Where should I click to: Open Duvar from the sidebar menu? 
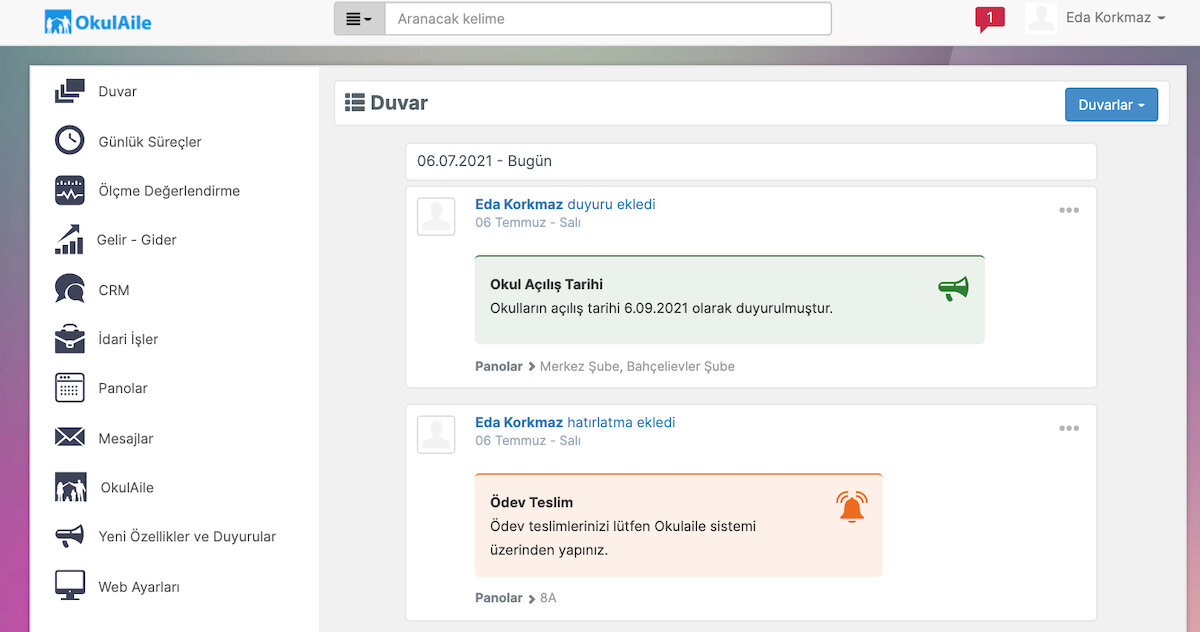(118, 92)
